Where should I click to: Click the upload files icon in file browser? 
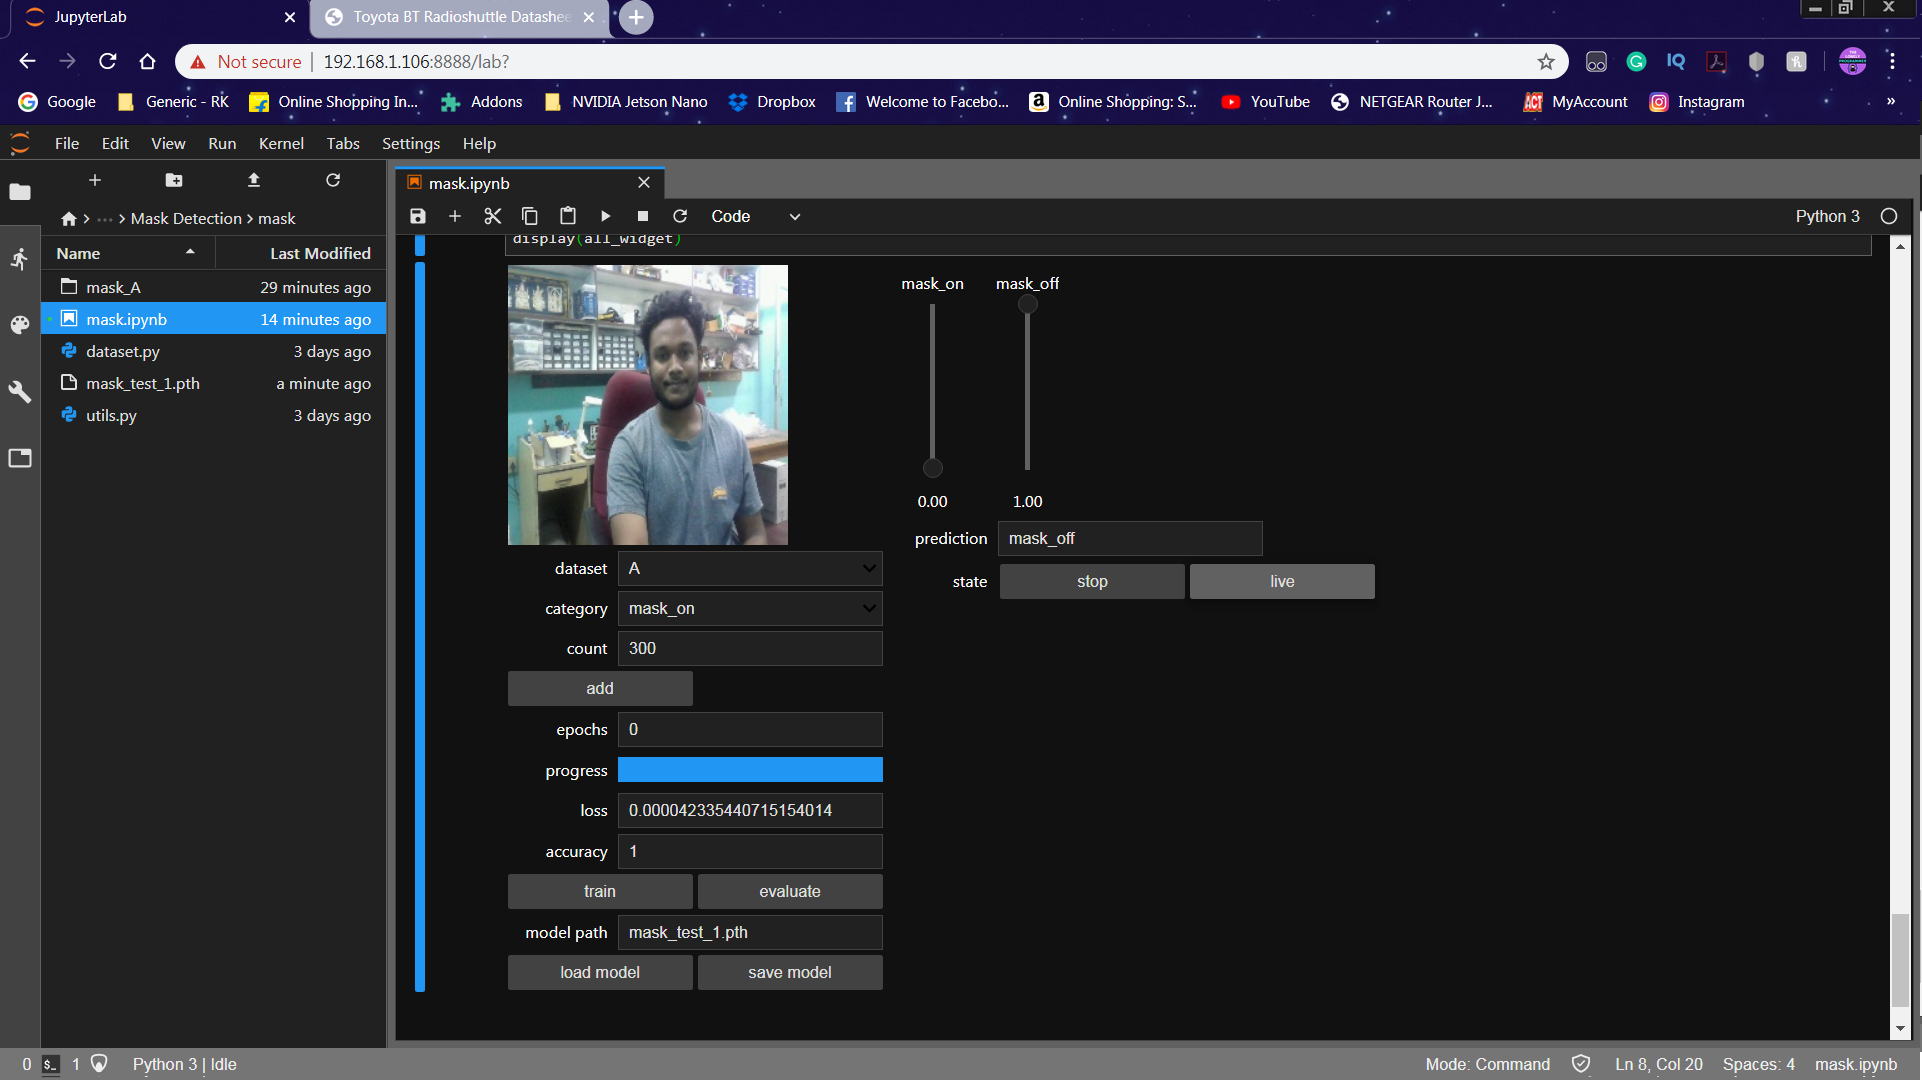pos(254,180)
